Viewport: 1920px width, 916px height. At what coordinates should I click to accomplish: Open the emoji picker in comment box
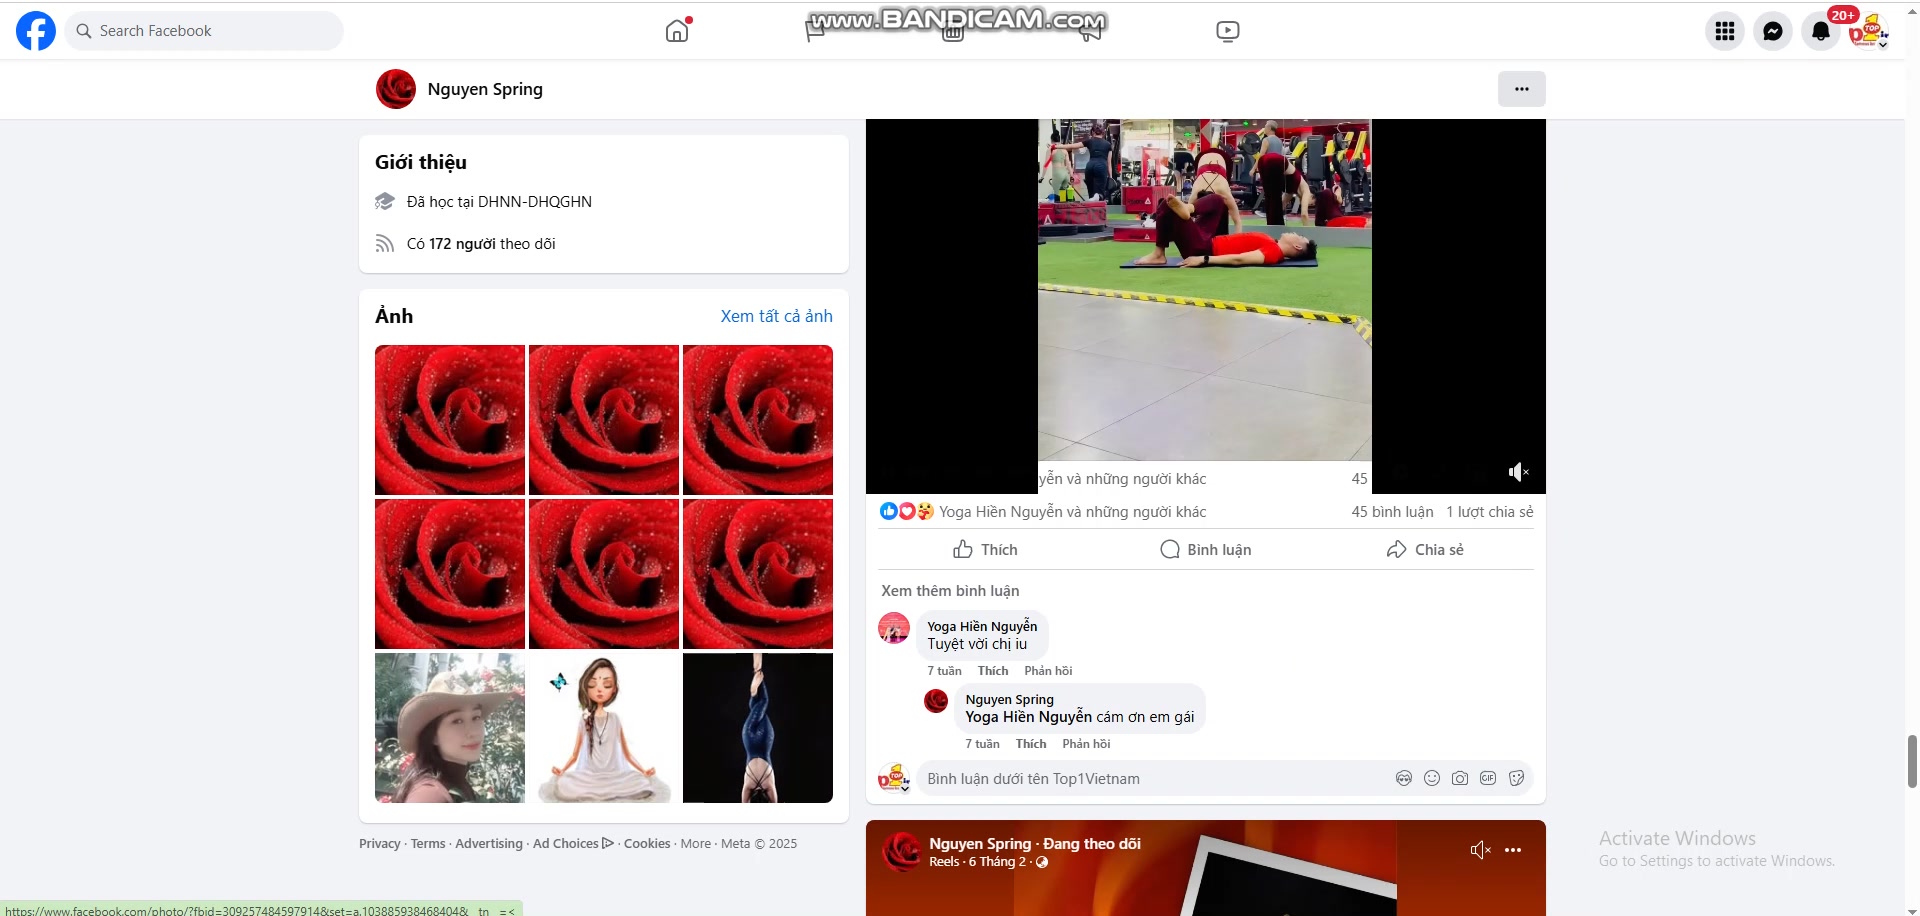pyautogui.click(x=1431, y=778)
